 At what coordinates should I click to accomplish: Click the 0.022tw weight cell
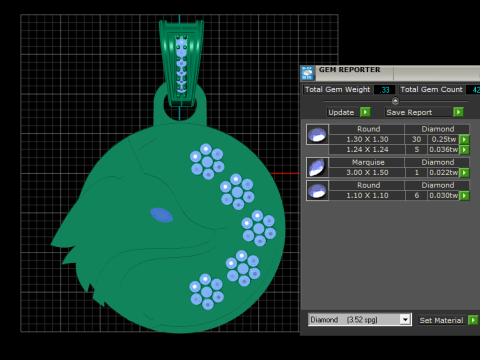pos(444,173)
